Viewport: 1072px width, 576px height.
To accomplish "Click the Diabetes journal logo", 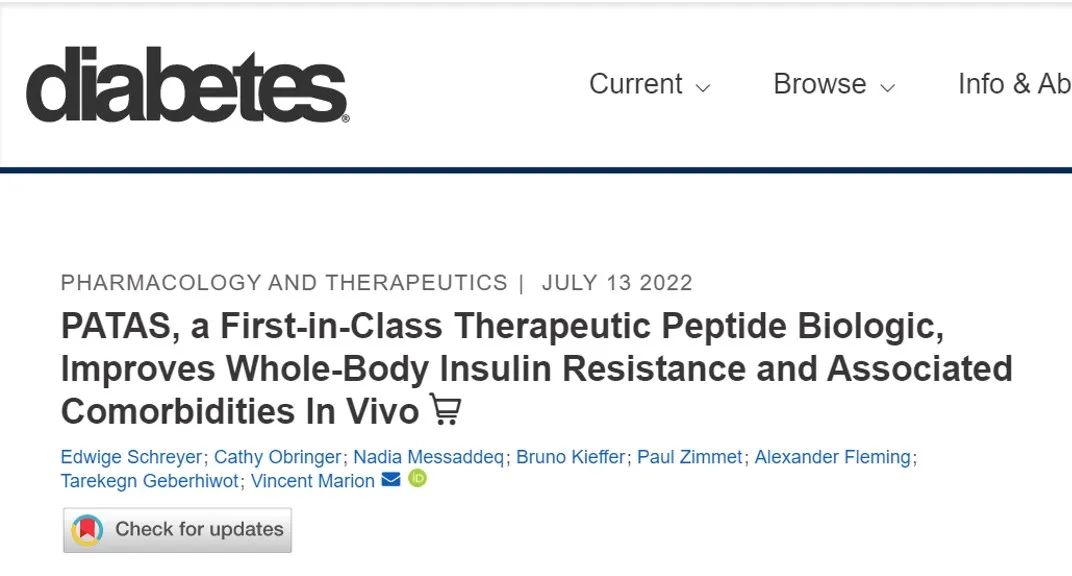I will tap(187, 85).
